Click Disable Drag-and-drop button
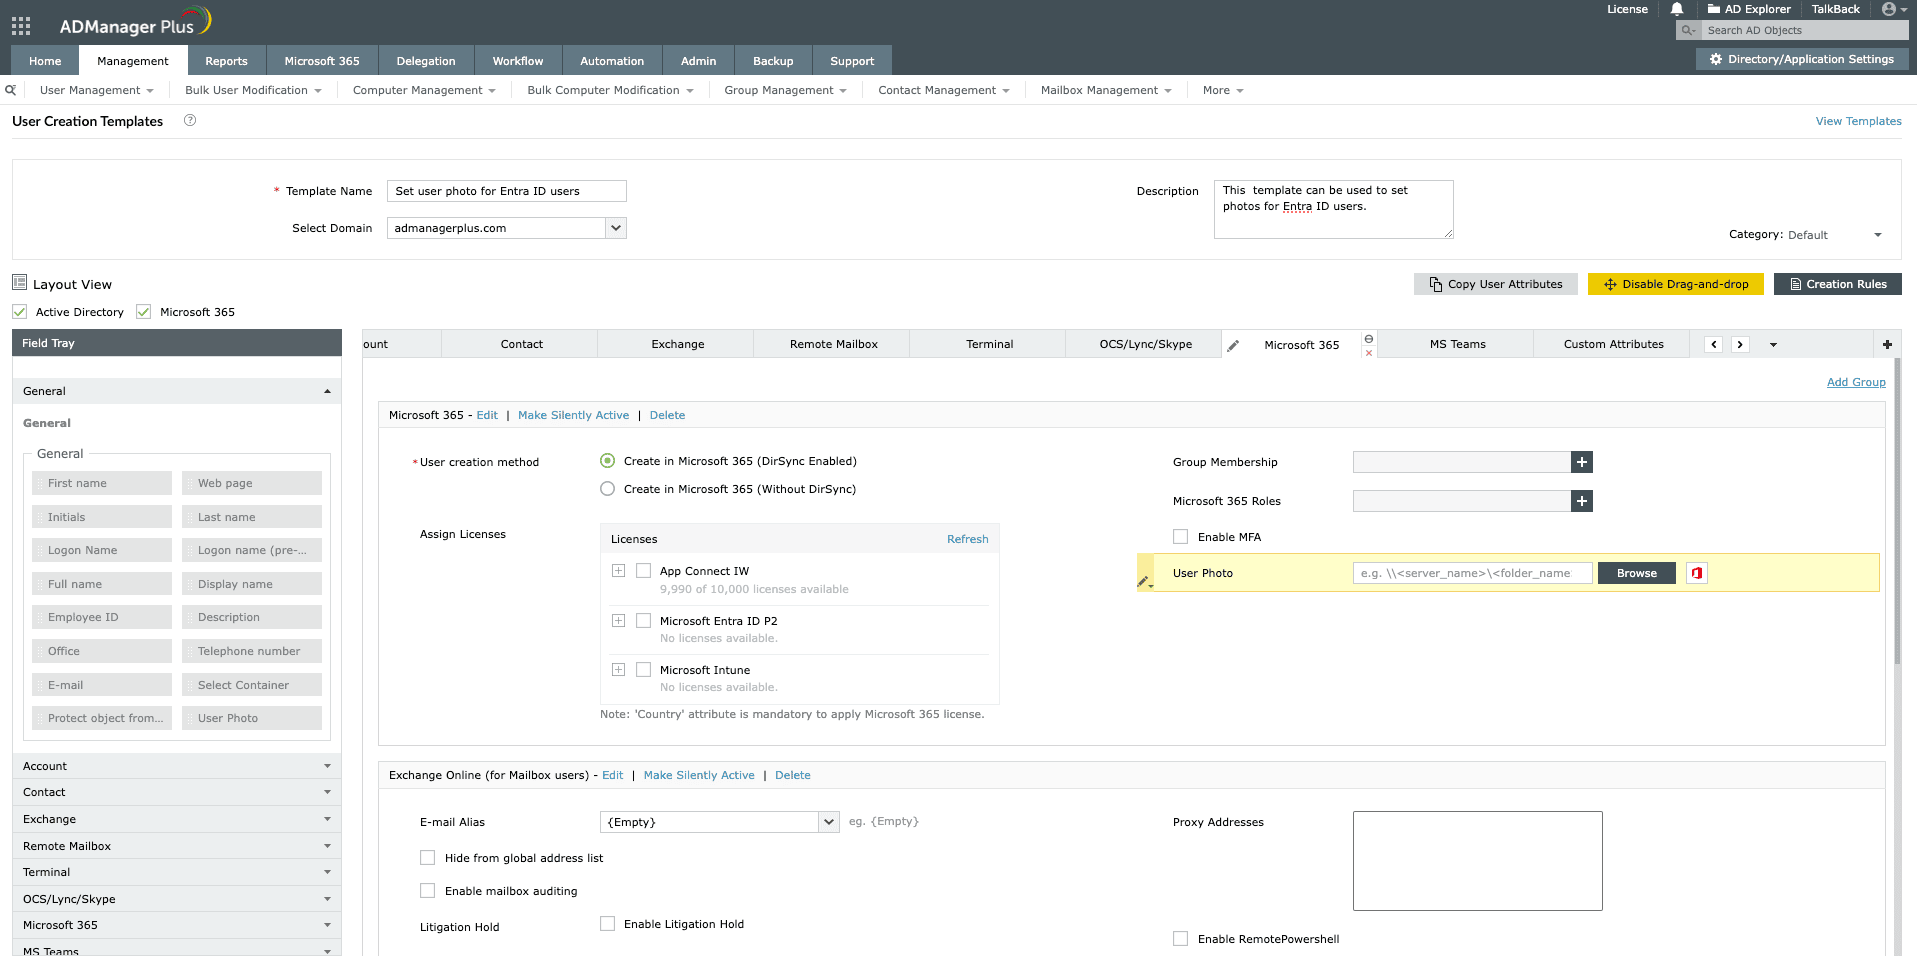Viewport: 1917px width, 956px height. (1676, 284)
